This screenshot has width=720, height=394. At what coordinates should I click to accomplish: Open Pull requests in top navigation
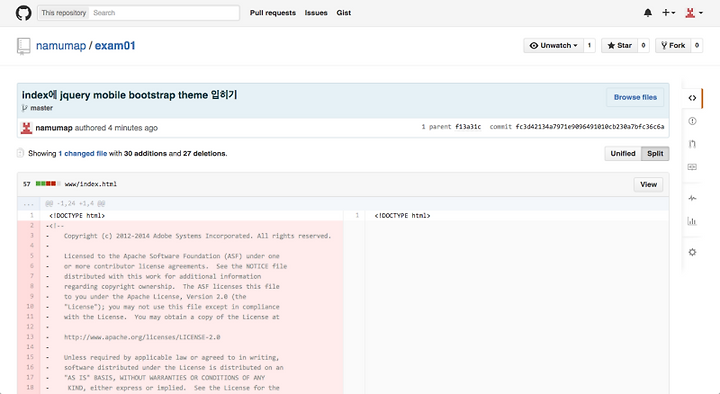(273, 13)
